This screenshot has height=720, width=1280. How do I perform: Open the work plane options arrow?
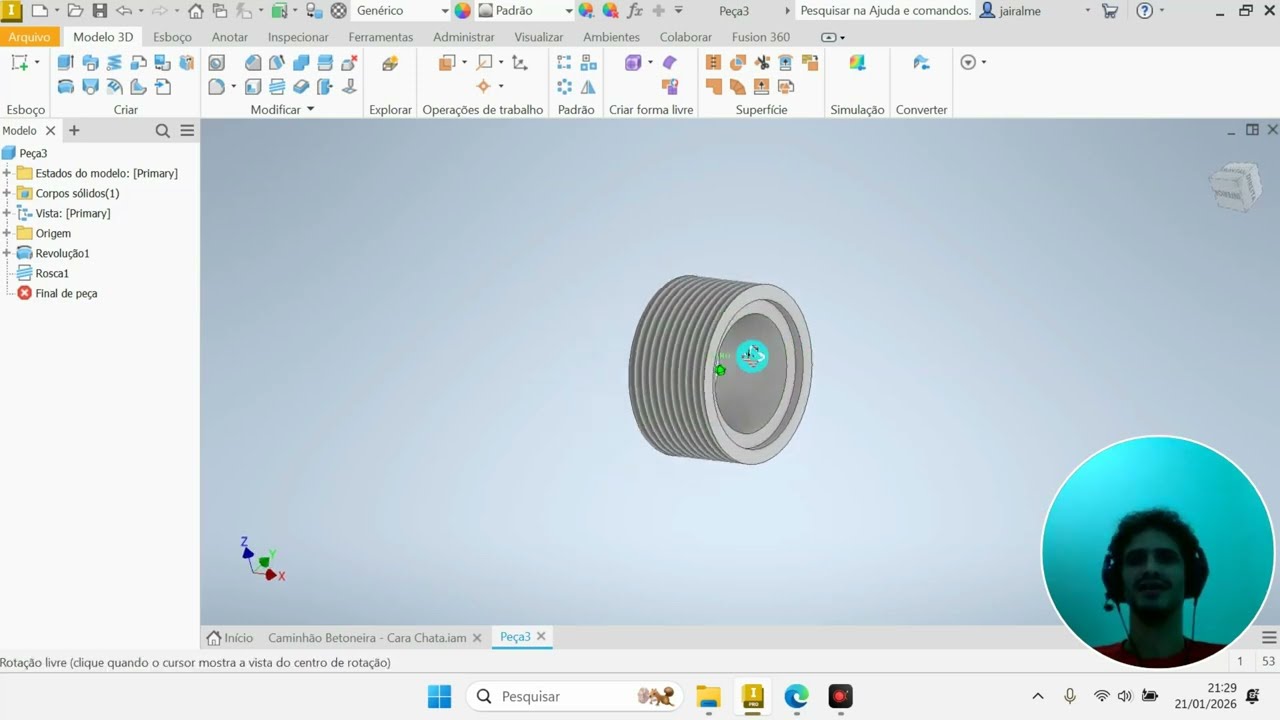click(x=464, y=63)
